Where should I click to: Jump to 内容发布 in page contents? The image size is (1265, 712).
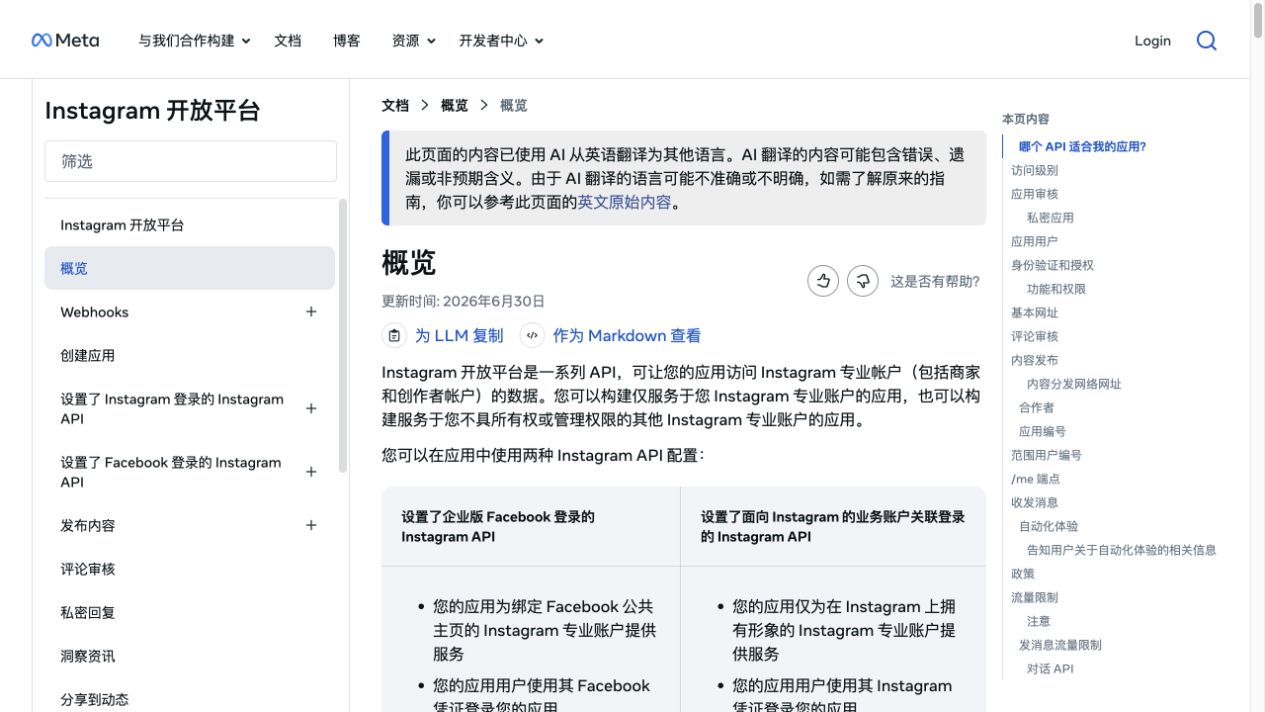pos(1034,360)
